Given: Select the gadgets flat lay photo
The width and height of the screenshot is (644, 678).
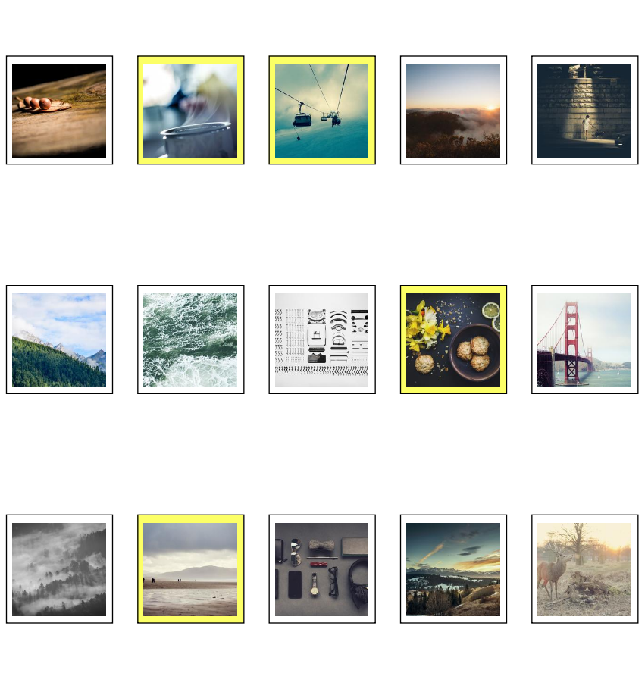Looking at the screenshot, I should tap(322, 569).
